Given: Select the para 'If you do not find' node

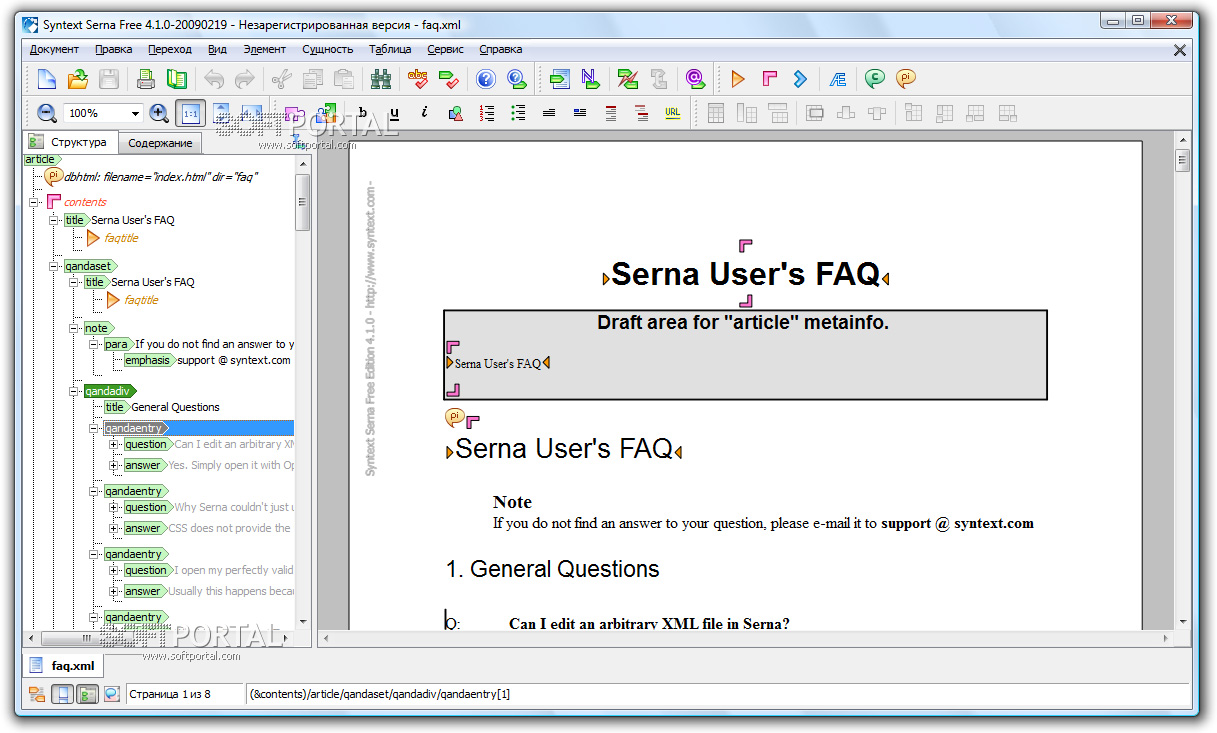Looking at the screenshot, I should pos(199,344).
